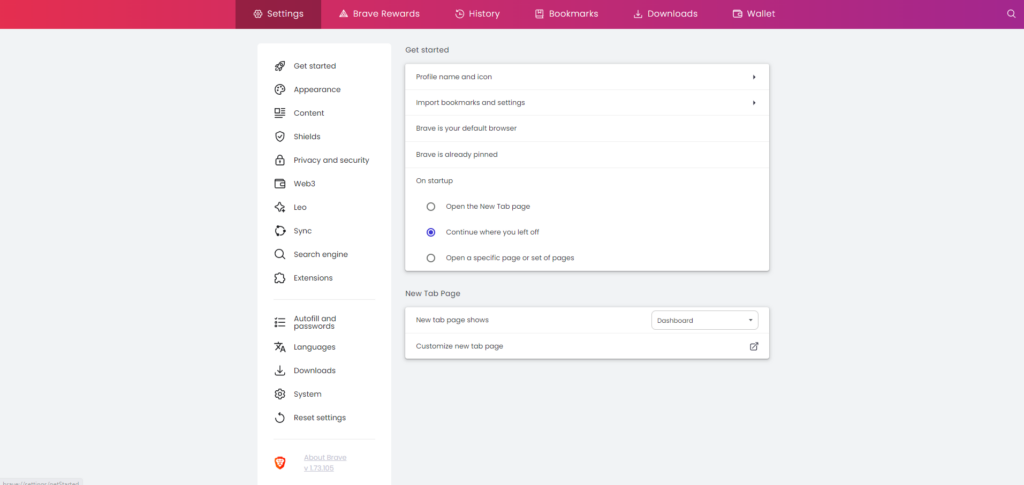Choose Open a specific page or set of pages
The height and width of the screenshot is (485, 1024).
point(431,258)
